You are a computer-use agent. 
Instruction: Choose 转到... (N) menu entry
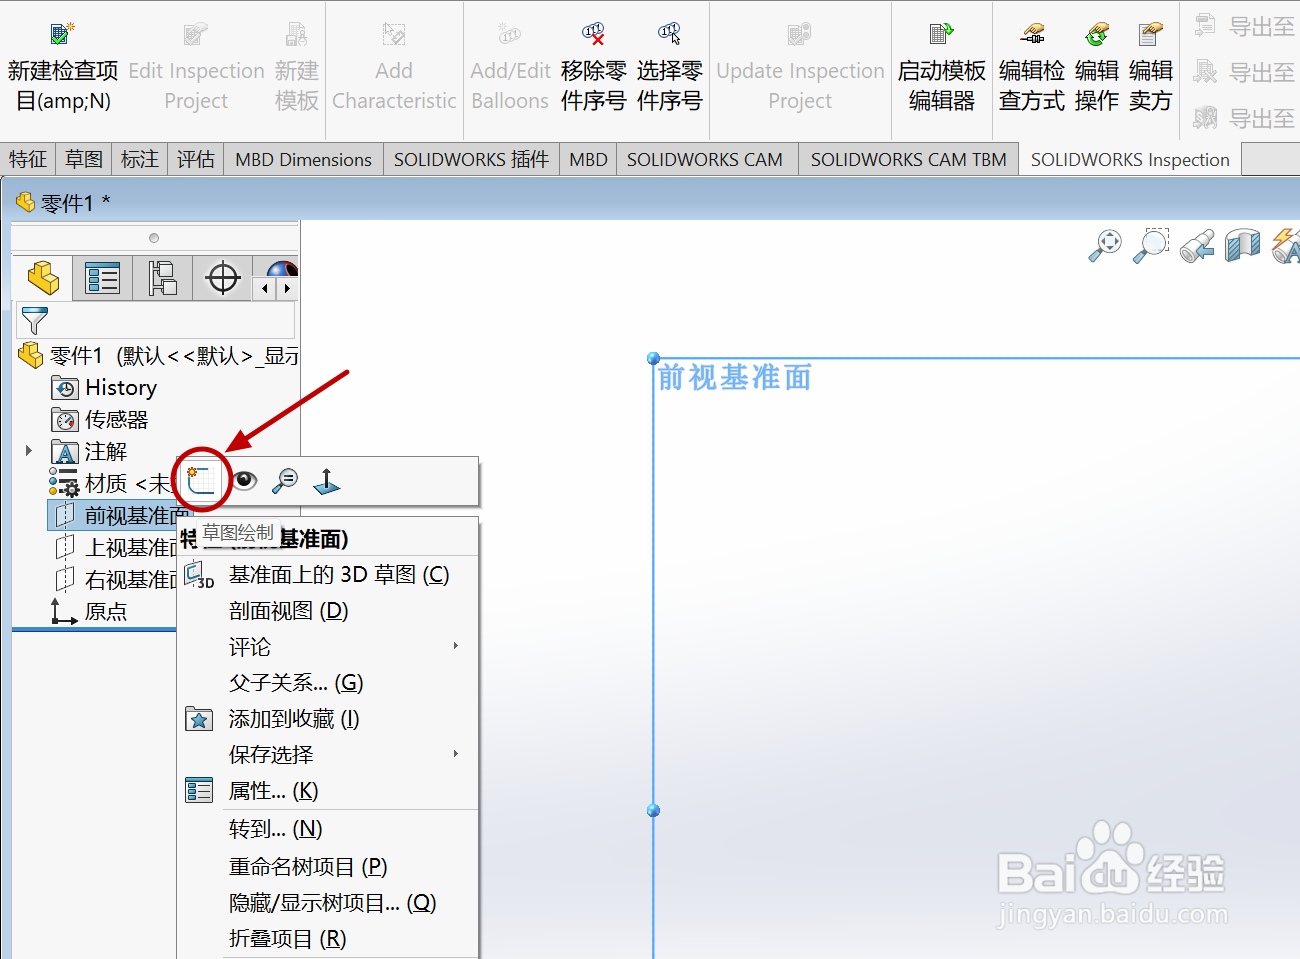click(x=328, y=829)
